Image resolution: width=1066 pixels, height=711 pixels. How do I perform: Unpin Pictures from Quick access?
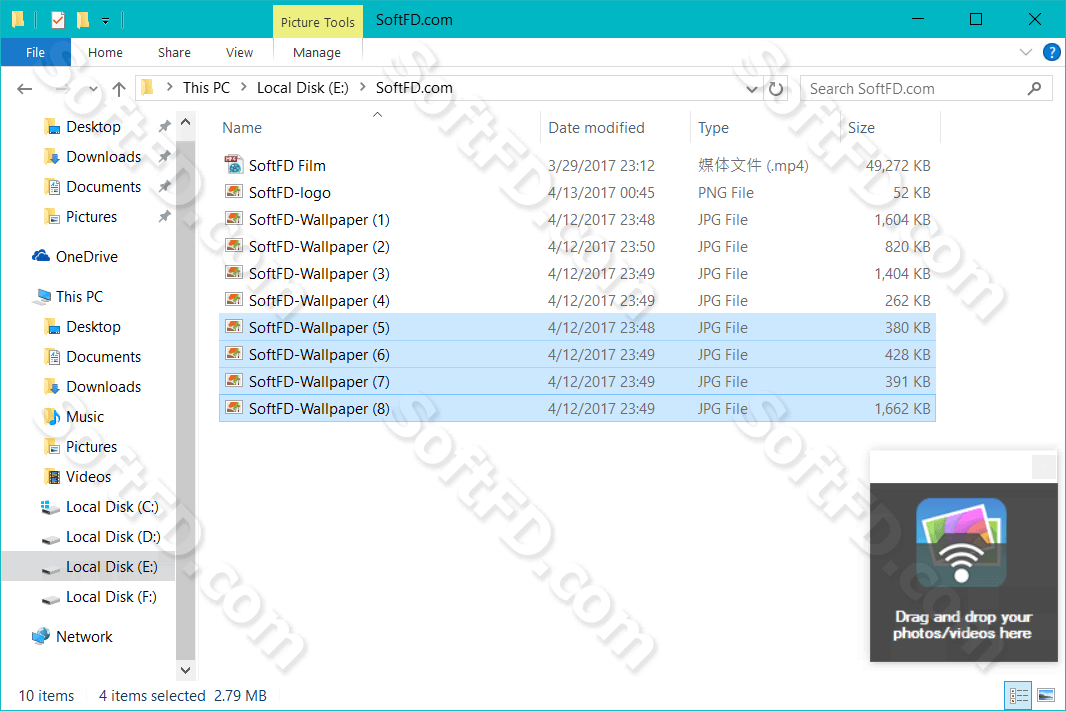pyautogui.click(x=164, y=217)
